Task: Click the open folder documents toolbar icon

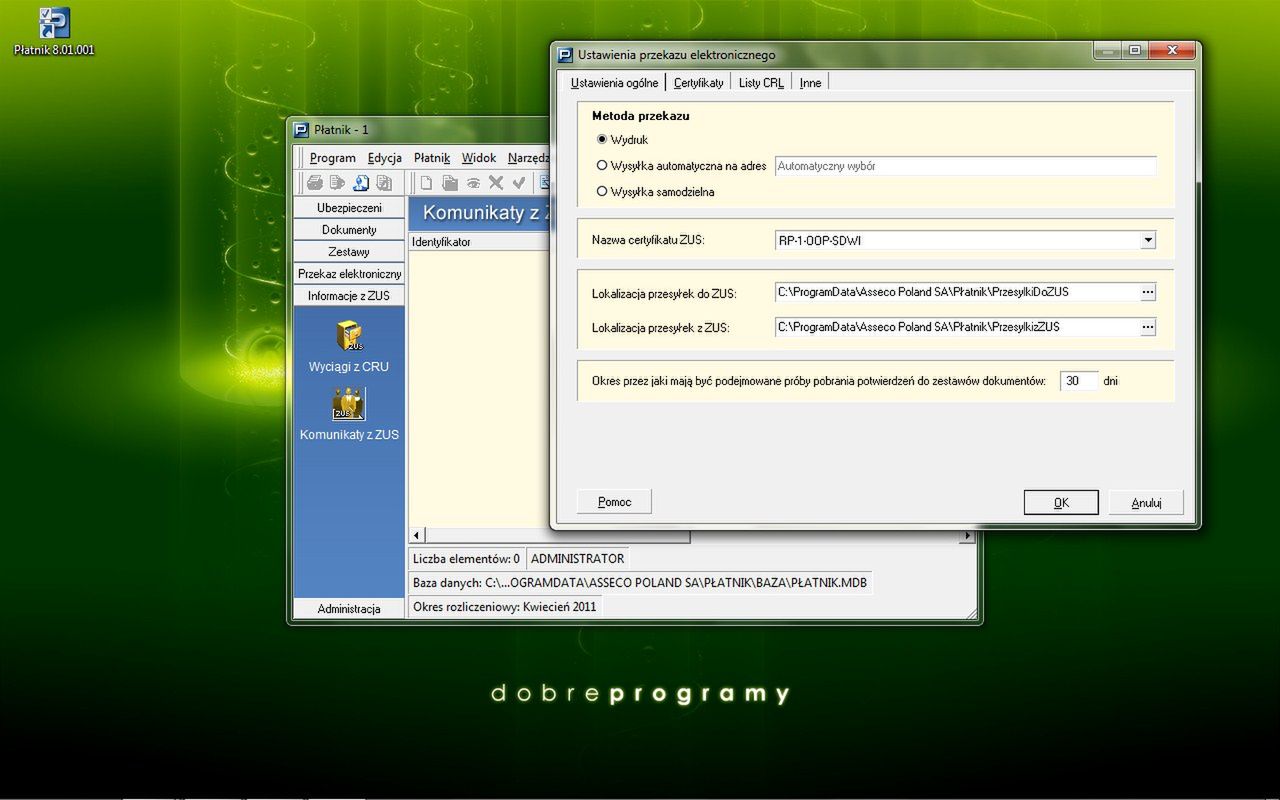Action: point(450,183)
